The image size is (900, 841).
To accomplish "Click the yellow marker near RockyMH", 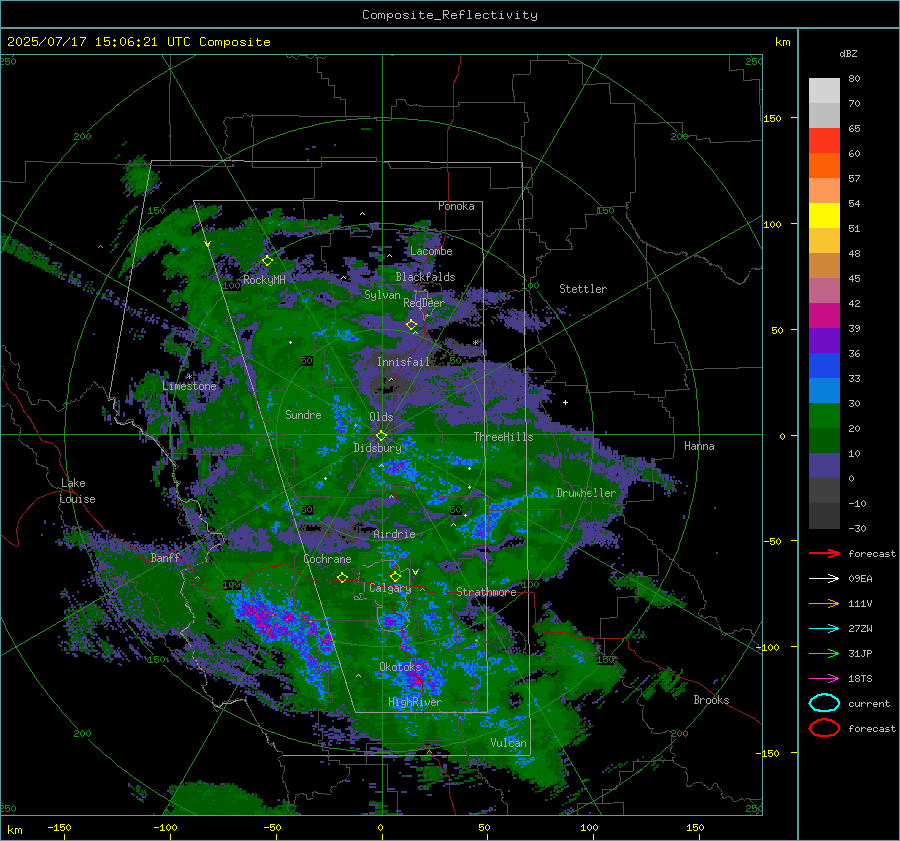I will (x=267, y=261).
